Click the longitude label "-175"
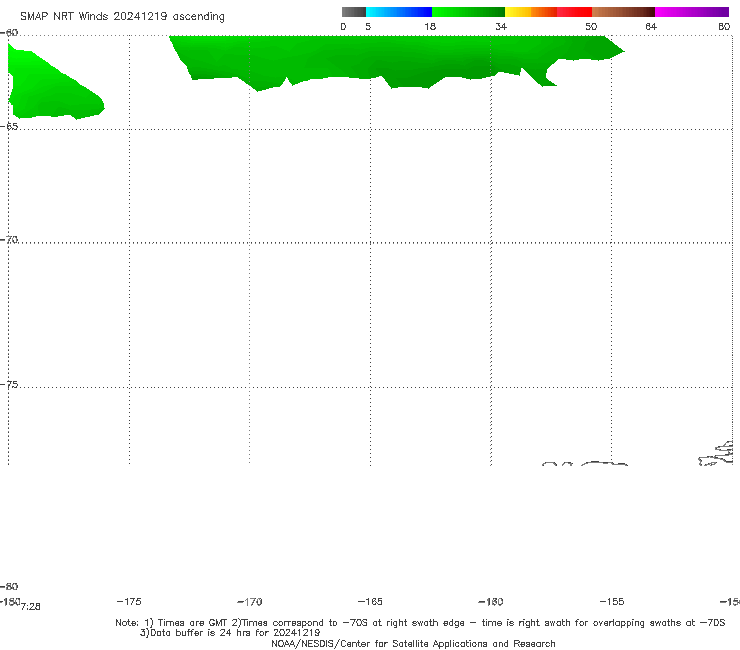 pyautogui.click(x=129, y=601)
